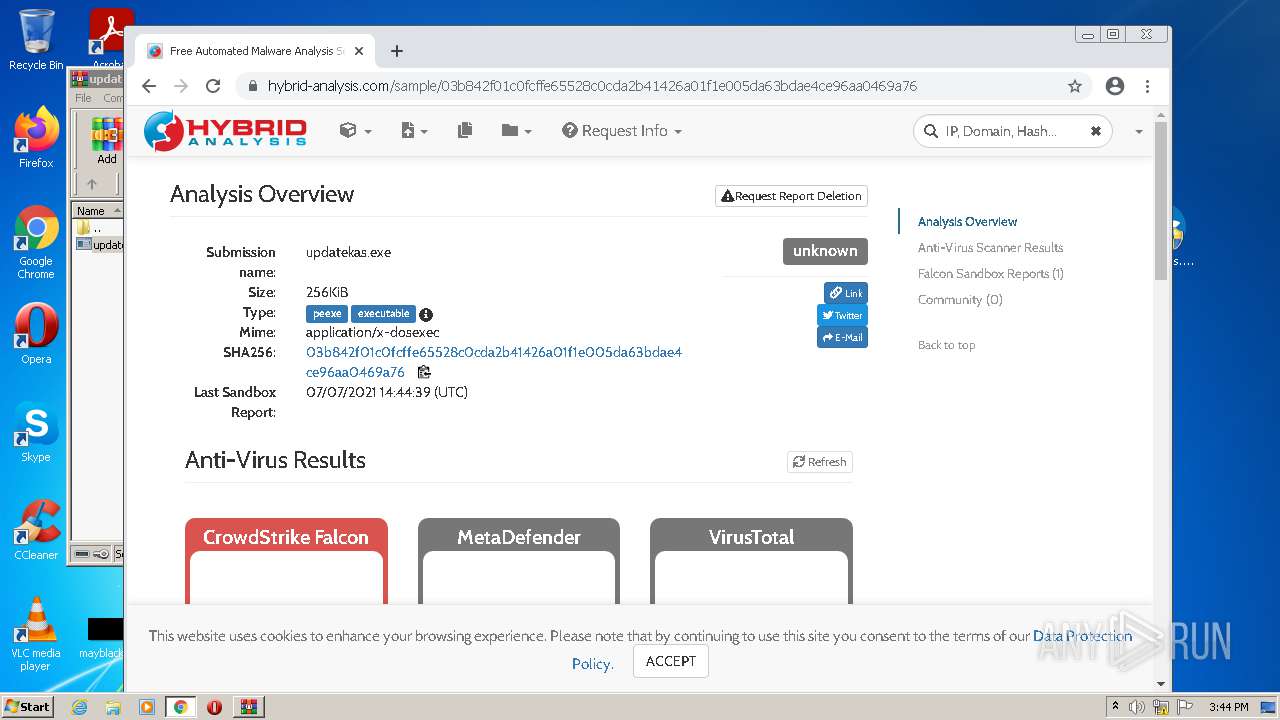Click the Windows Start button
Screen dimensions: 1280x720
tap(28, 706)
